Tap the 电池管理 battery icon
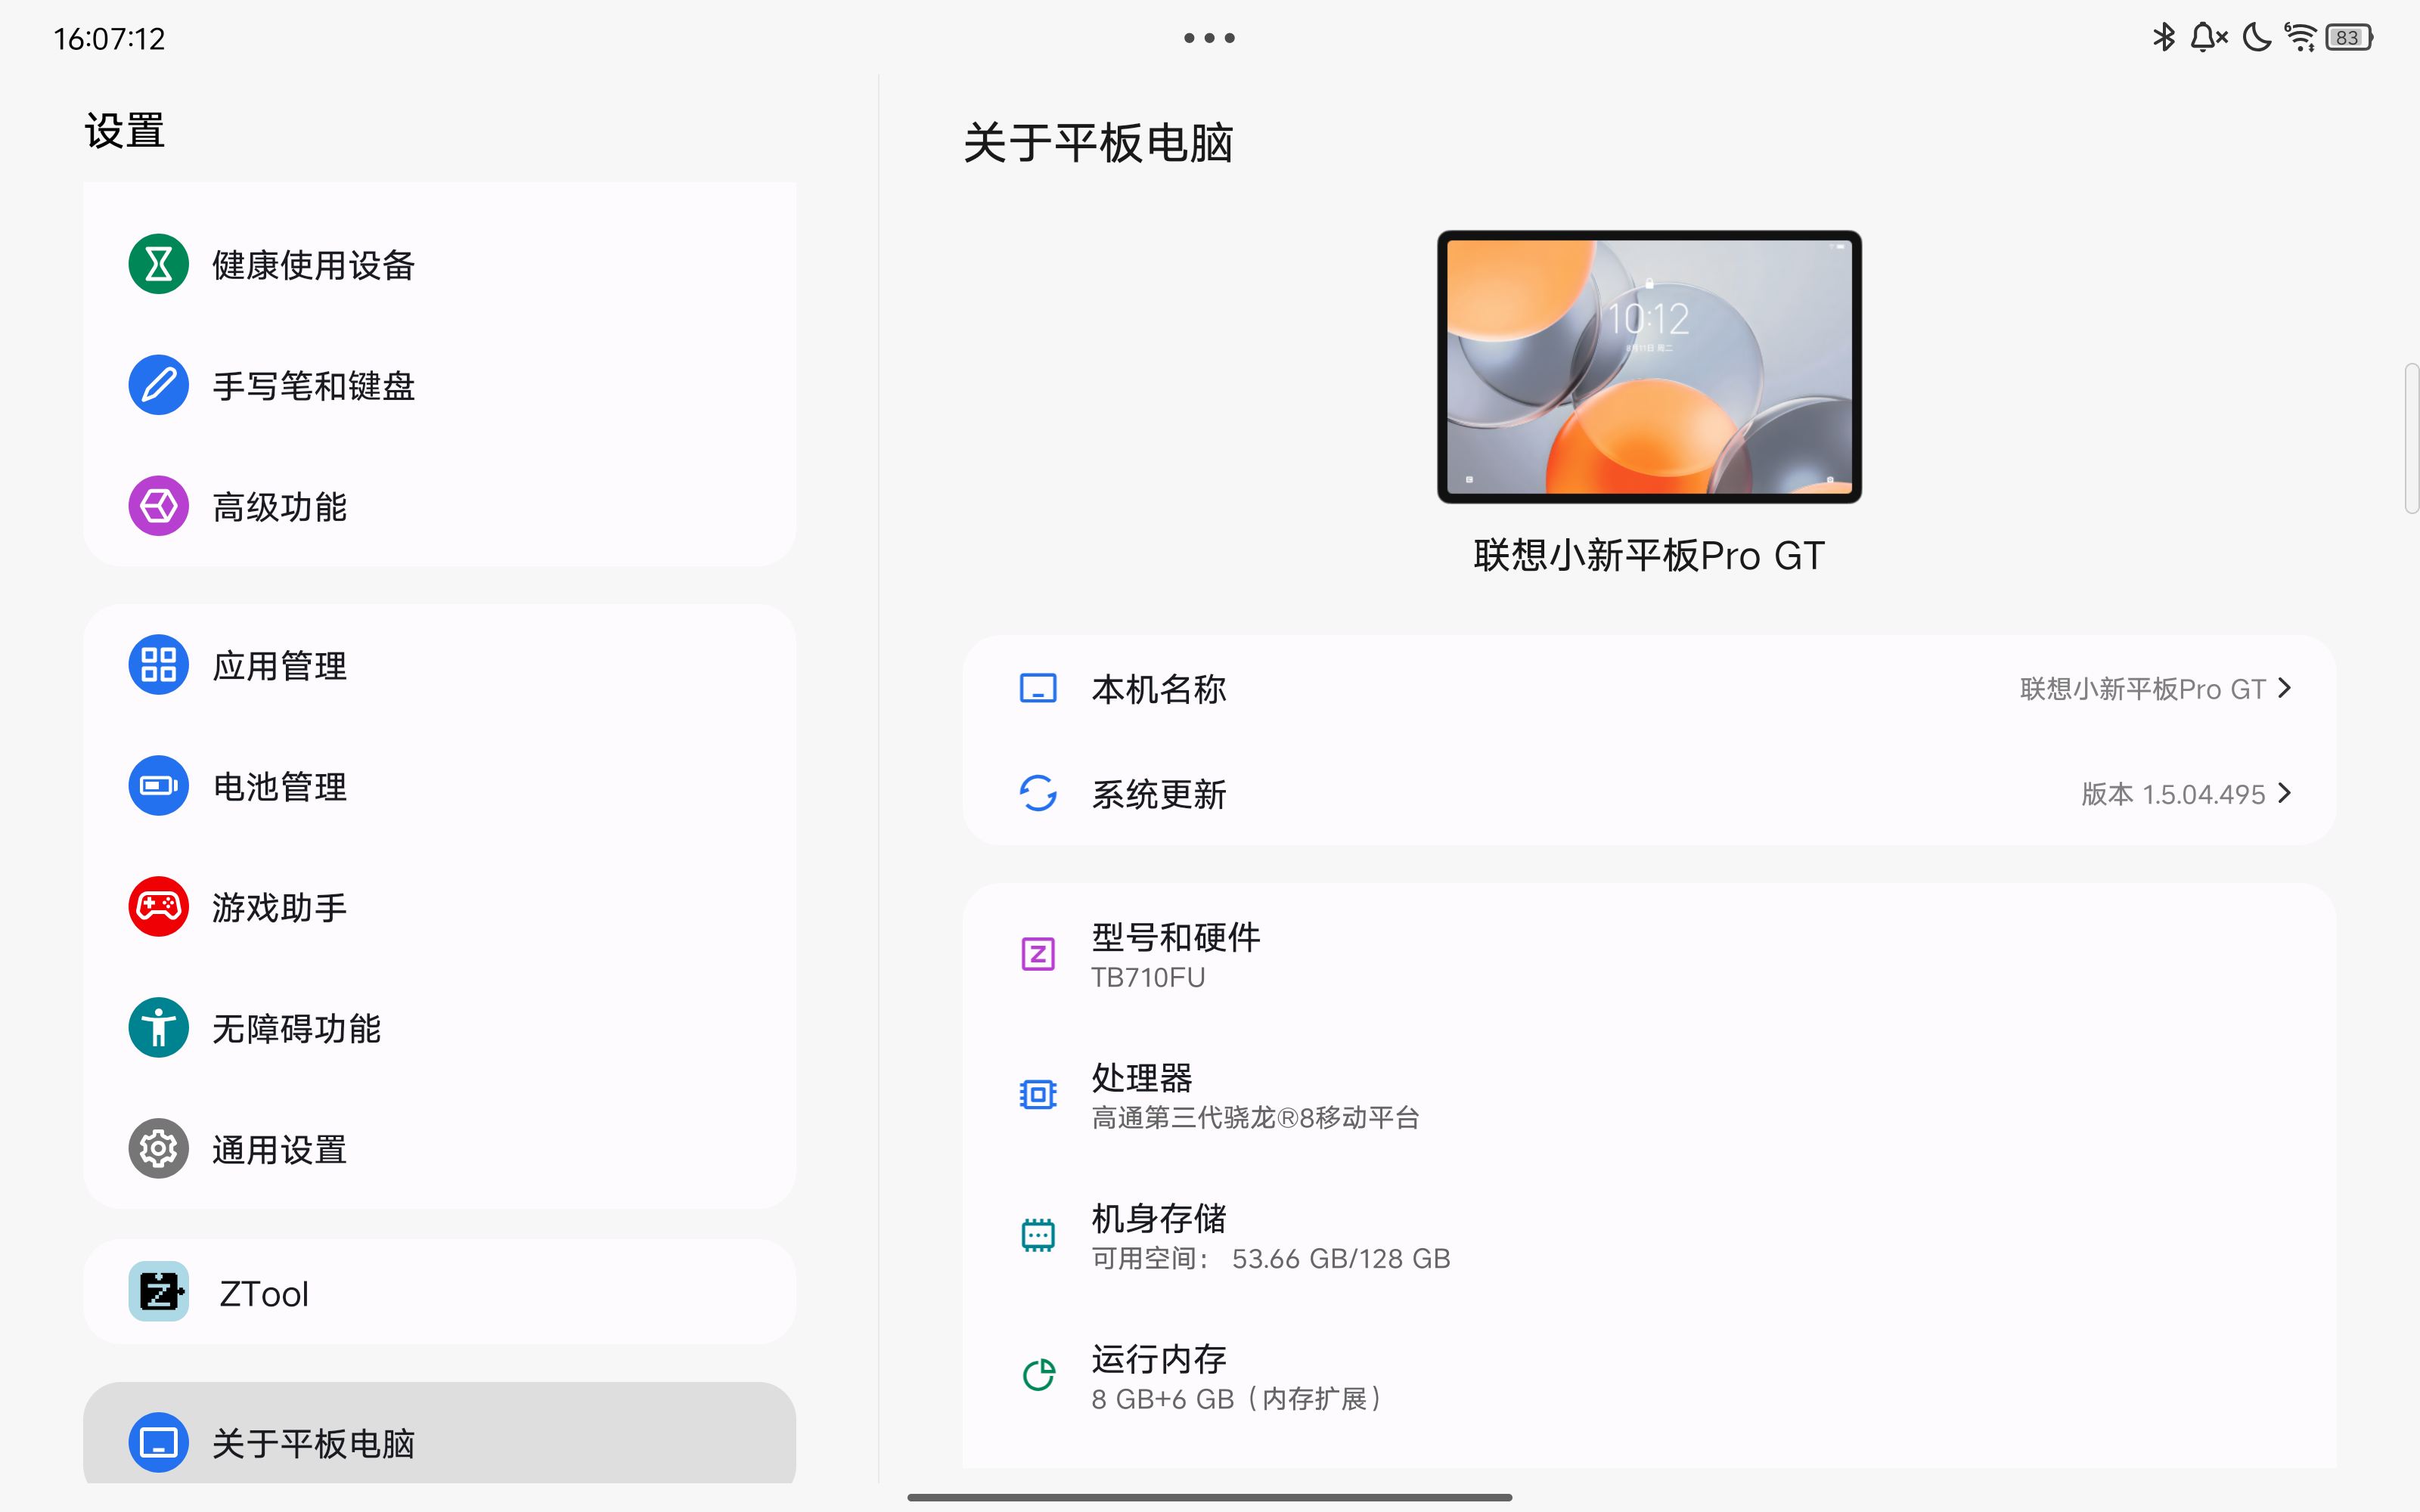The height and width of the screenshot is (1512, 2420). pyautogui.click(x=158, y=786)
